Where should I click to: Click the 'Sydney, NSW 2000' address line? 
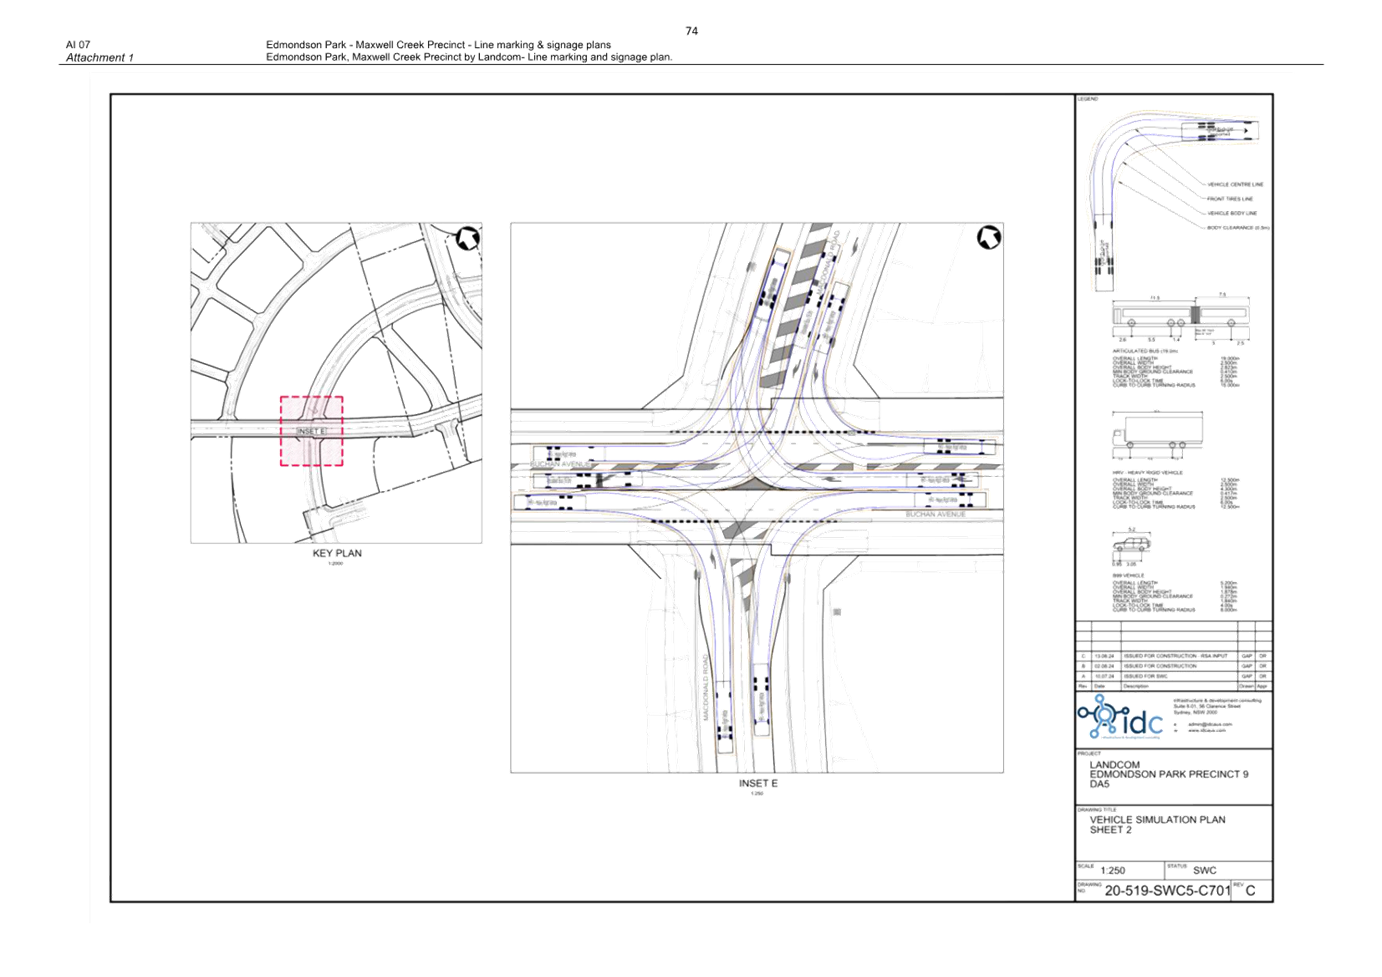pos(1196,712)
